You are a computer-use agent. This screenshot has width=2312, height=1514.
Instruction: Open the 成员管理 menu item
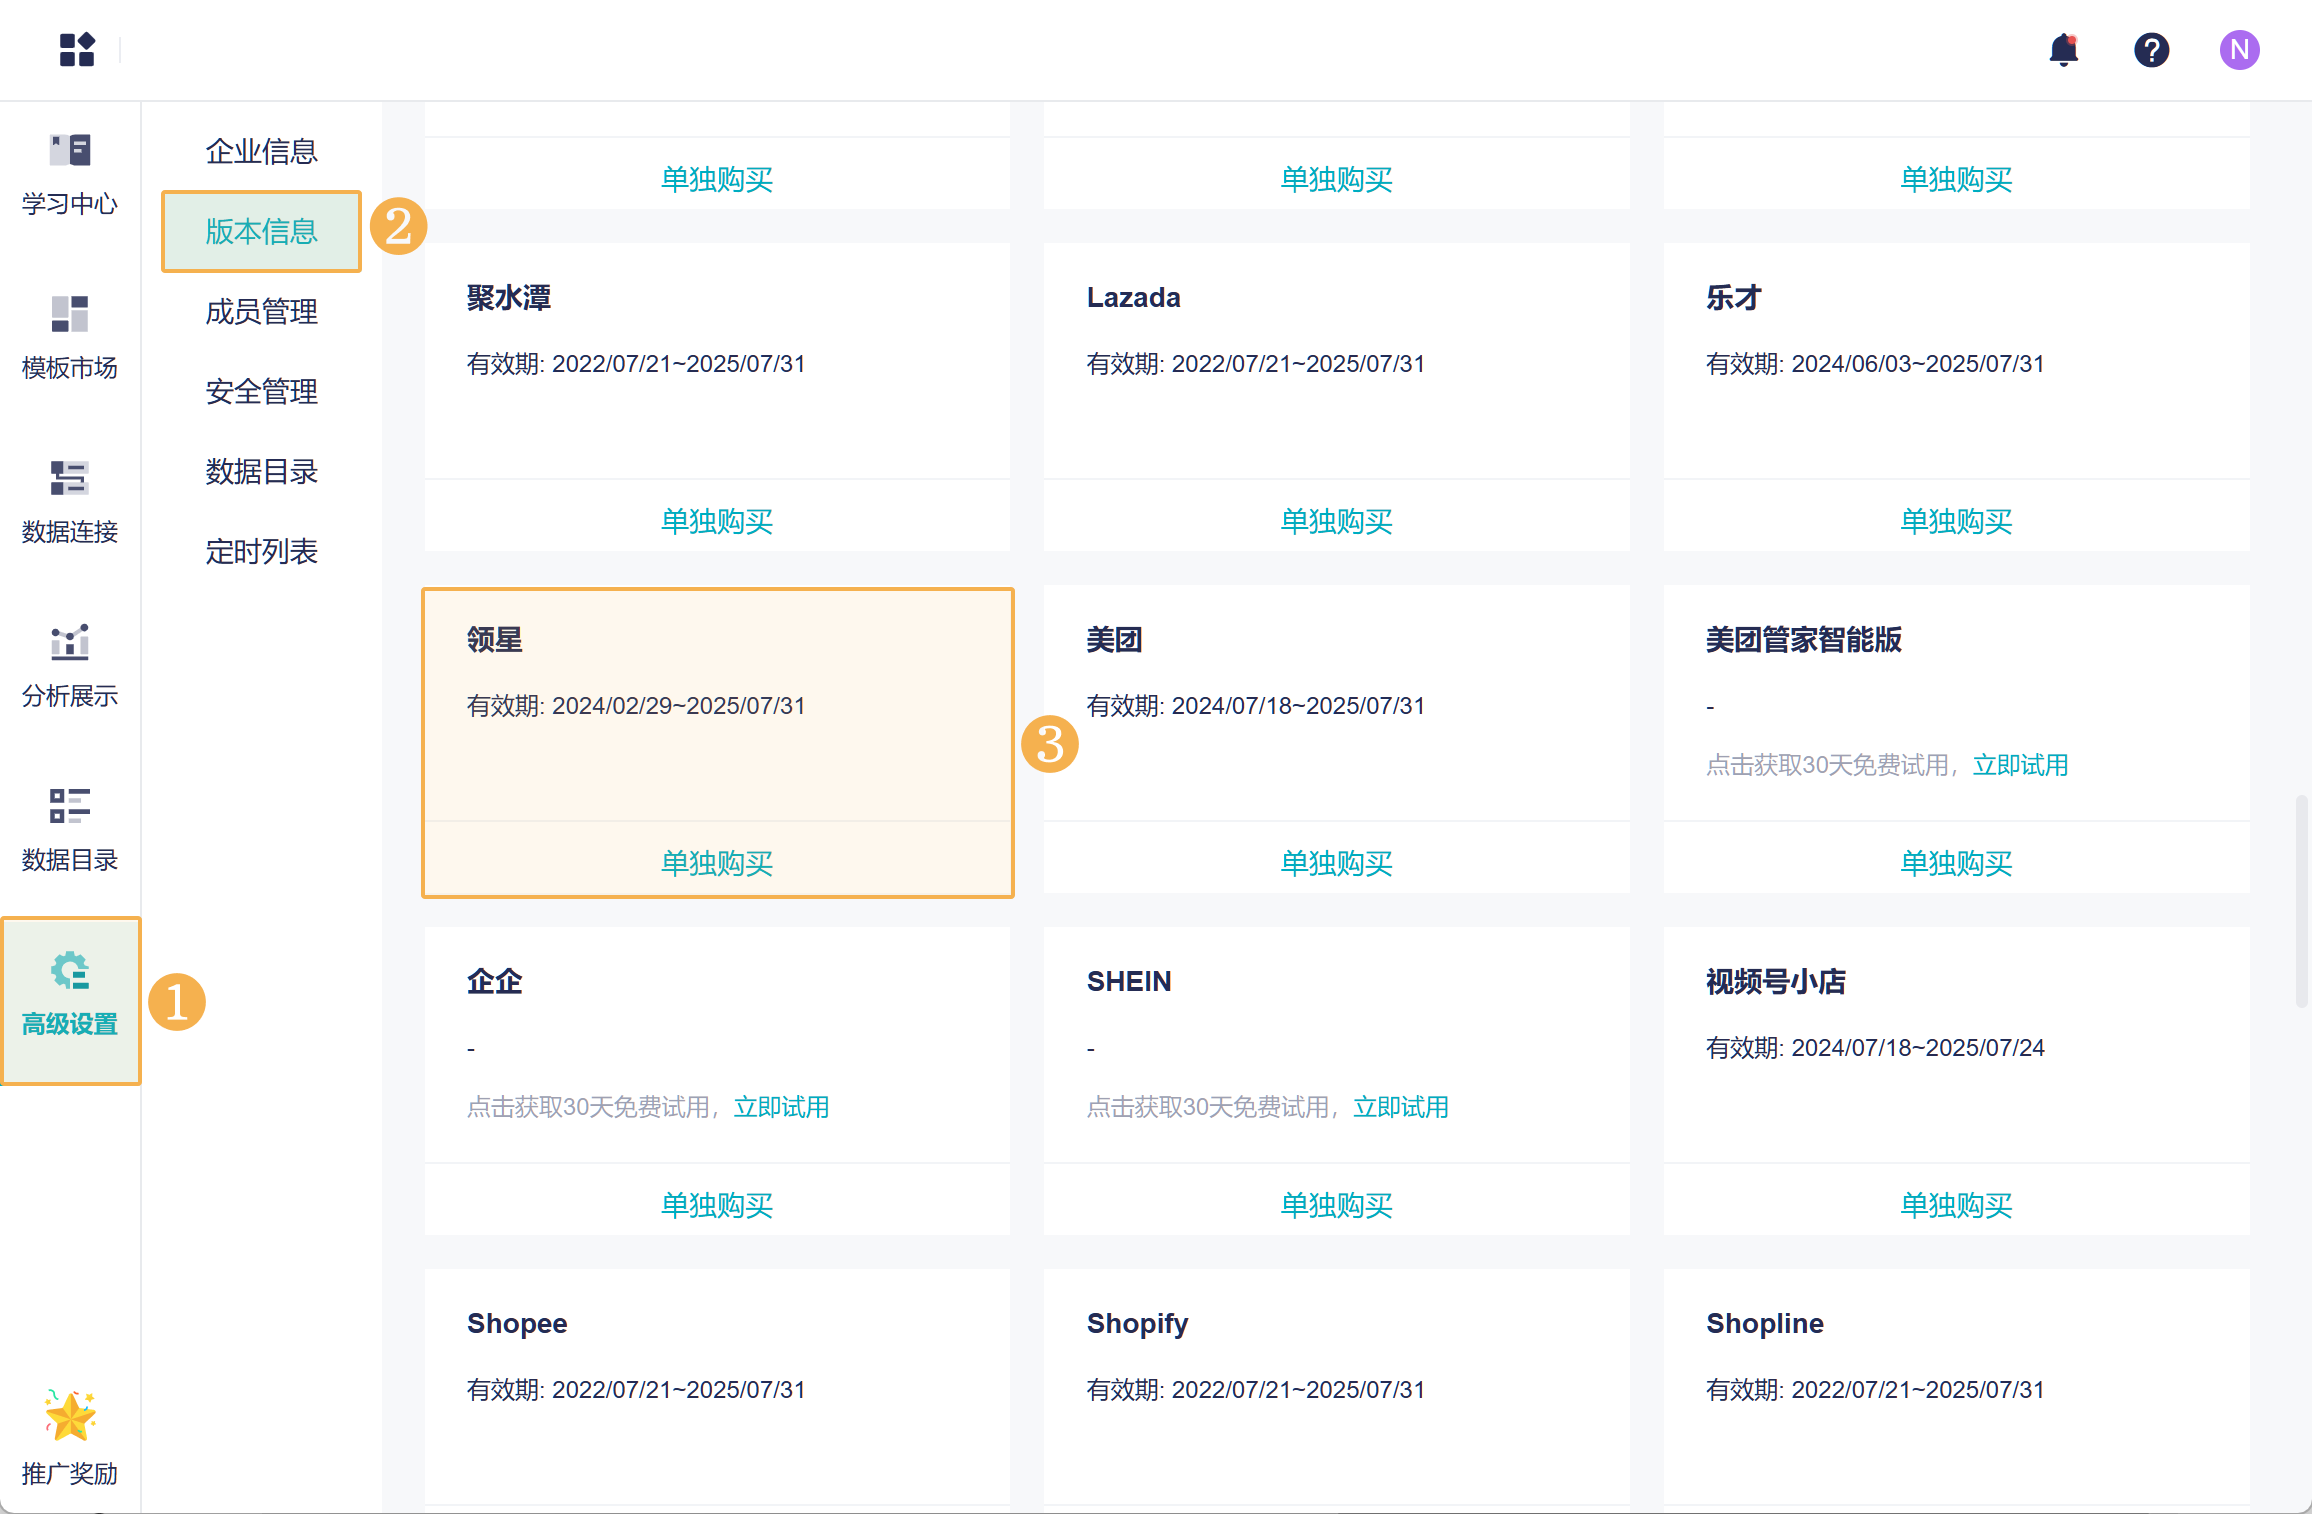tap(261, 311)
